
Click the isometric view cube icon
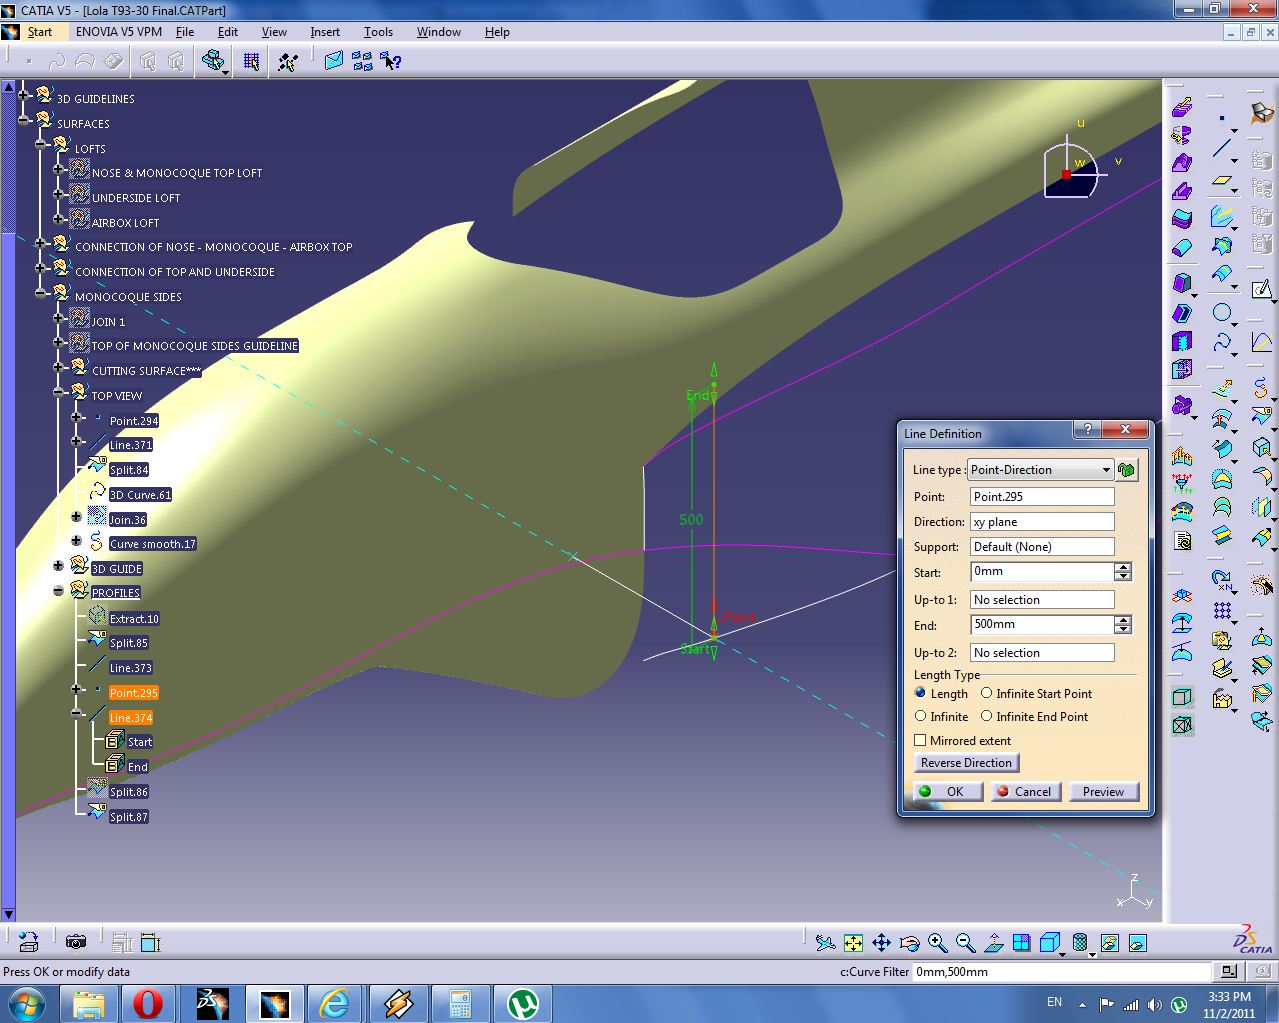click(1049, 942)
